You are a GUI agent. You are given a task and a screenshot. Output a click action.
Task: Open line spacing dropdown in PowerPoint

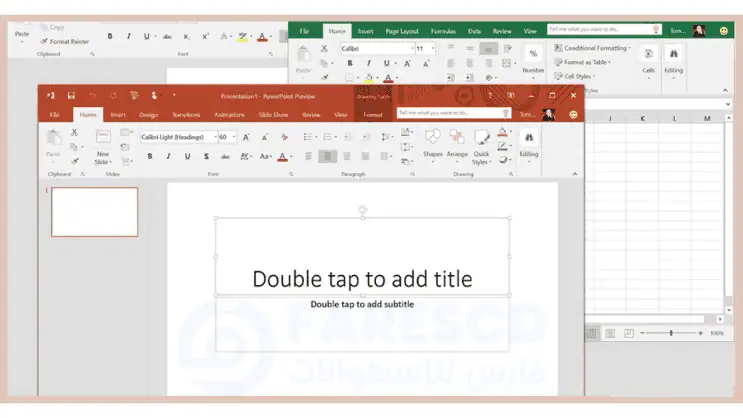387,137
